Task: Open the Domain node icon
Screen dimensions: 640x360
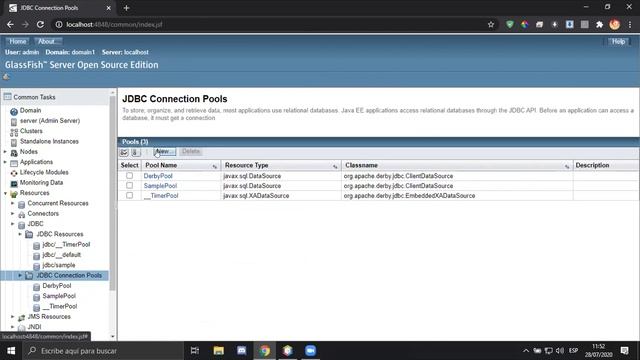Action: pyautogui.click(x=14, y=111)
